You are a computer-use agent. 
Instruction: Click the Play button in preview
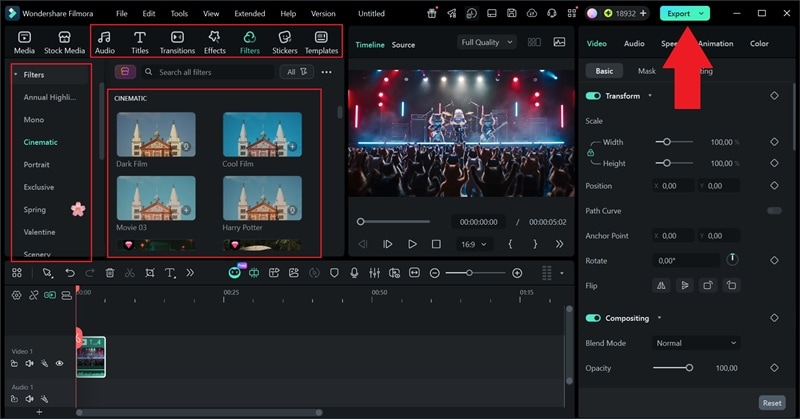coord(412,244)
